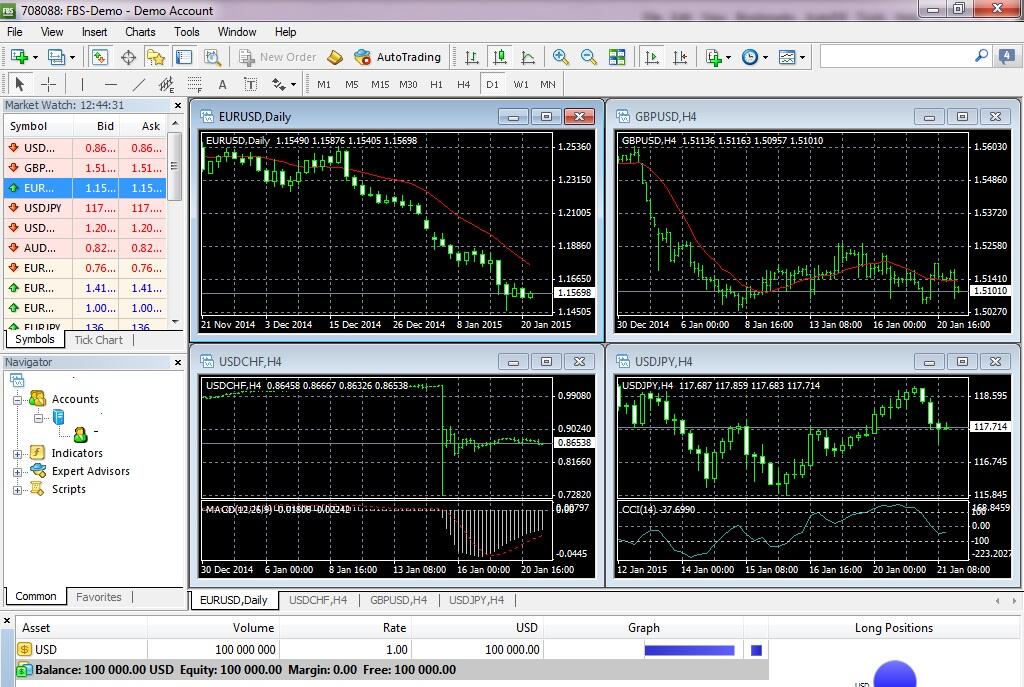Switch chart to Candlesticks icon
This screenshot has height=687, width=1024.
click(x=500, y=57)
